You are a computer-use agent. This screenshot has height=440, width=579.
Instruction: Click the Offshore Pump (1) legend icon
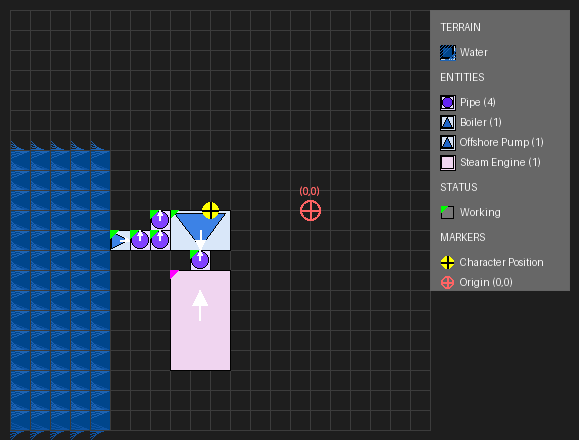[448, 142]
